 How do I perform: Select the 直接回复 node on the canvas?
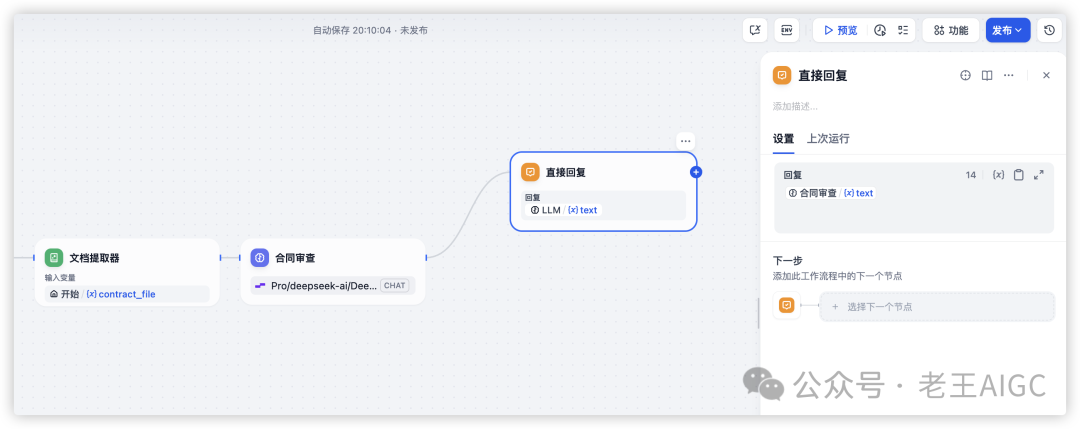(x=603, y=191)
